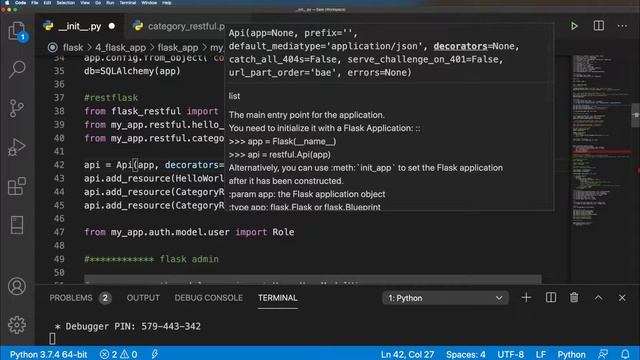Open the Edit menu
Viewport: 640px width, 360px height.
[x=47, y=3]
